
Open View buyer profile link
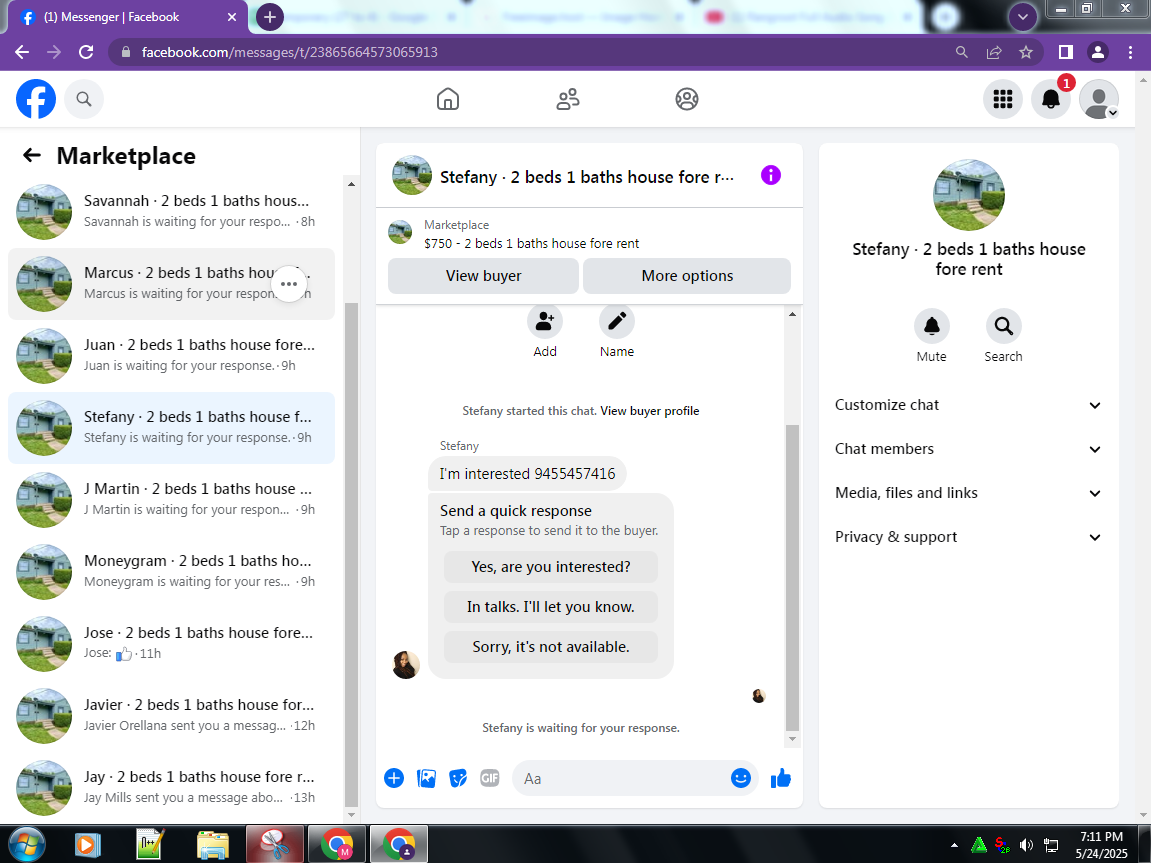click(650, 411)
